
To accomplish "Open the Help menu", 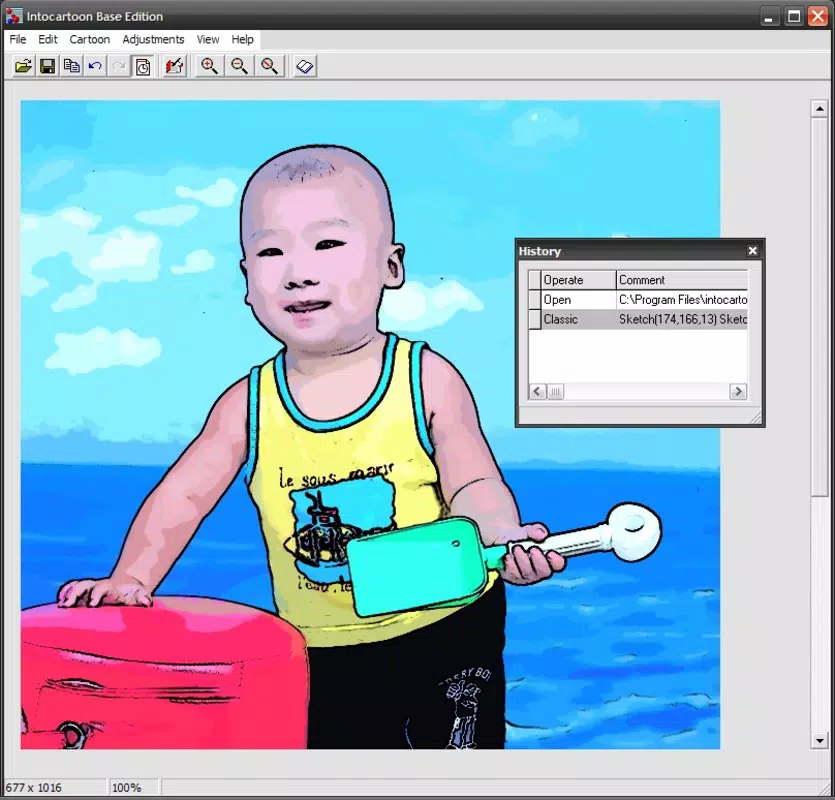I will pyautogui.click(x=242, y=39).
